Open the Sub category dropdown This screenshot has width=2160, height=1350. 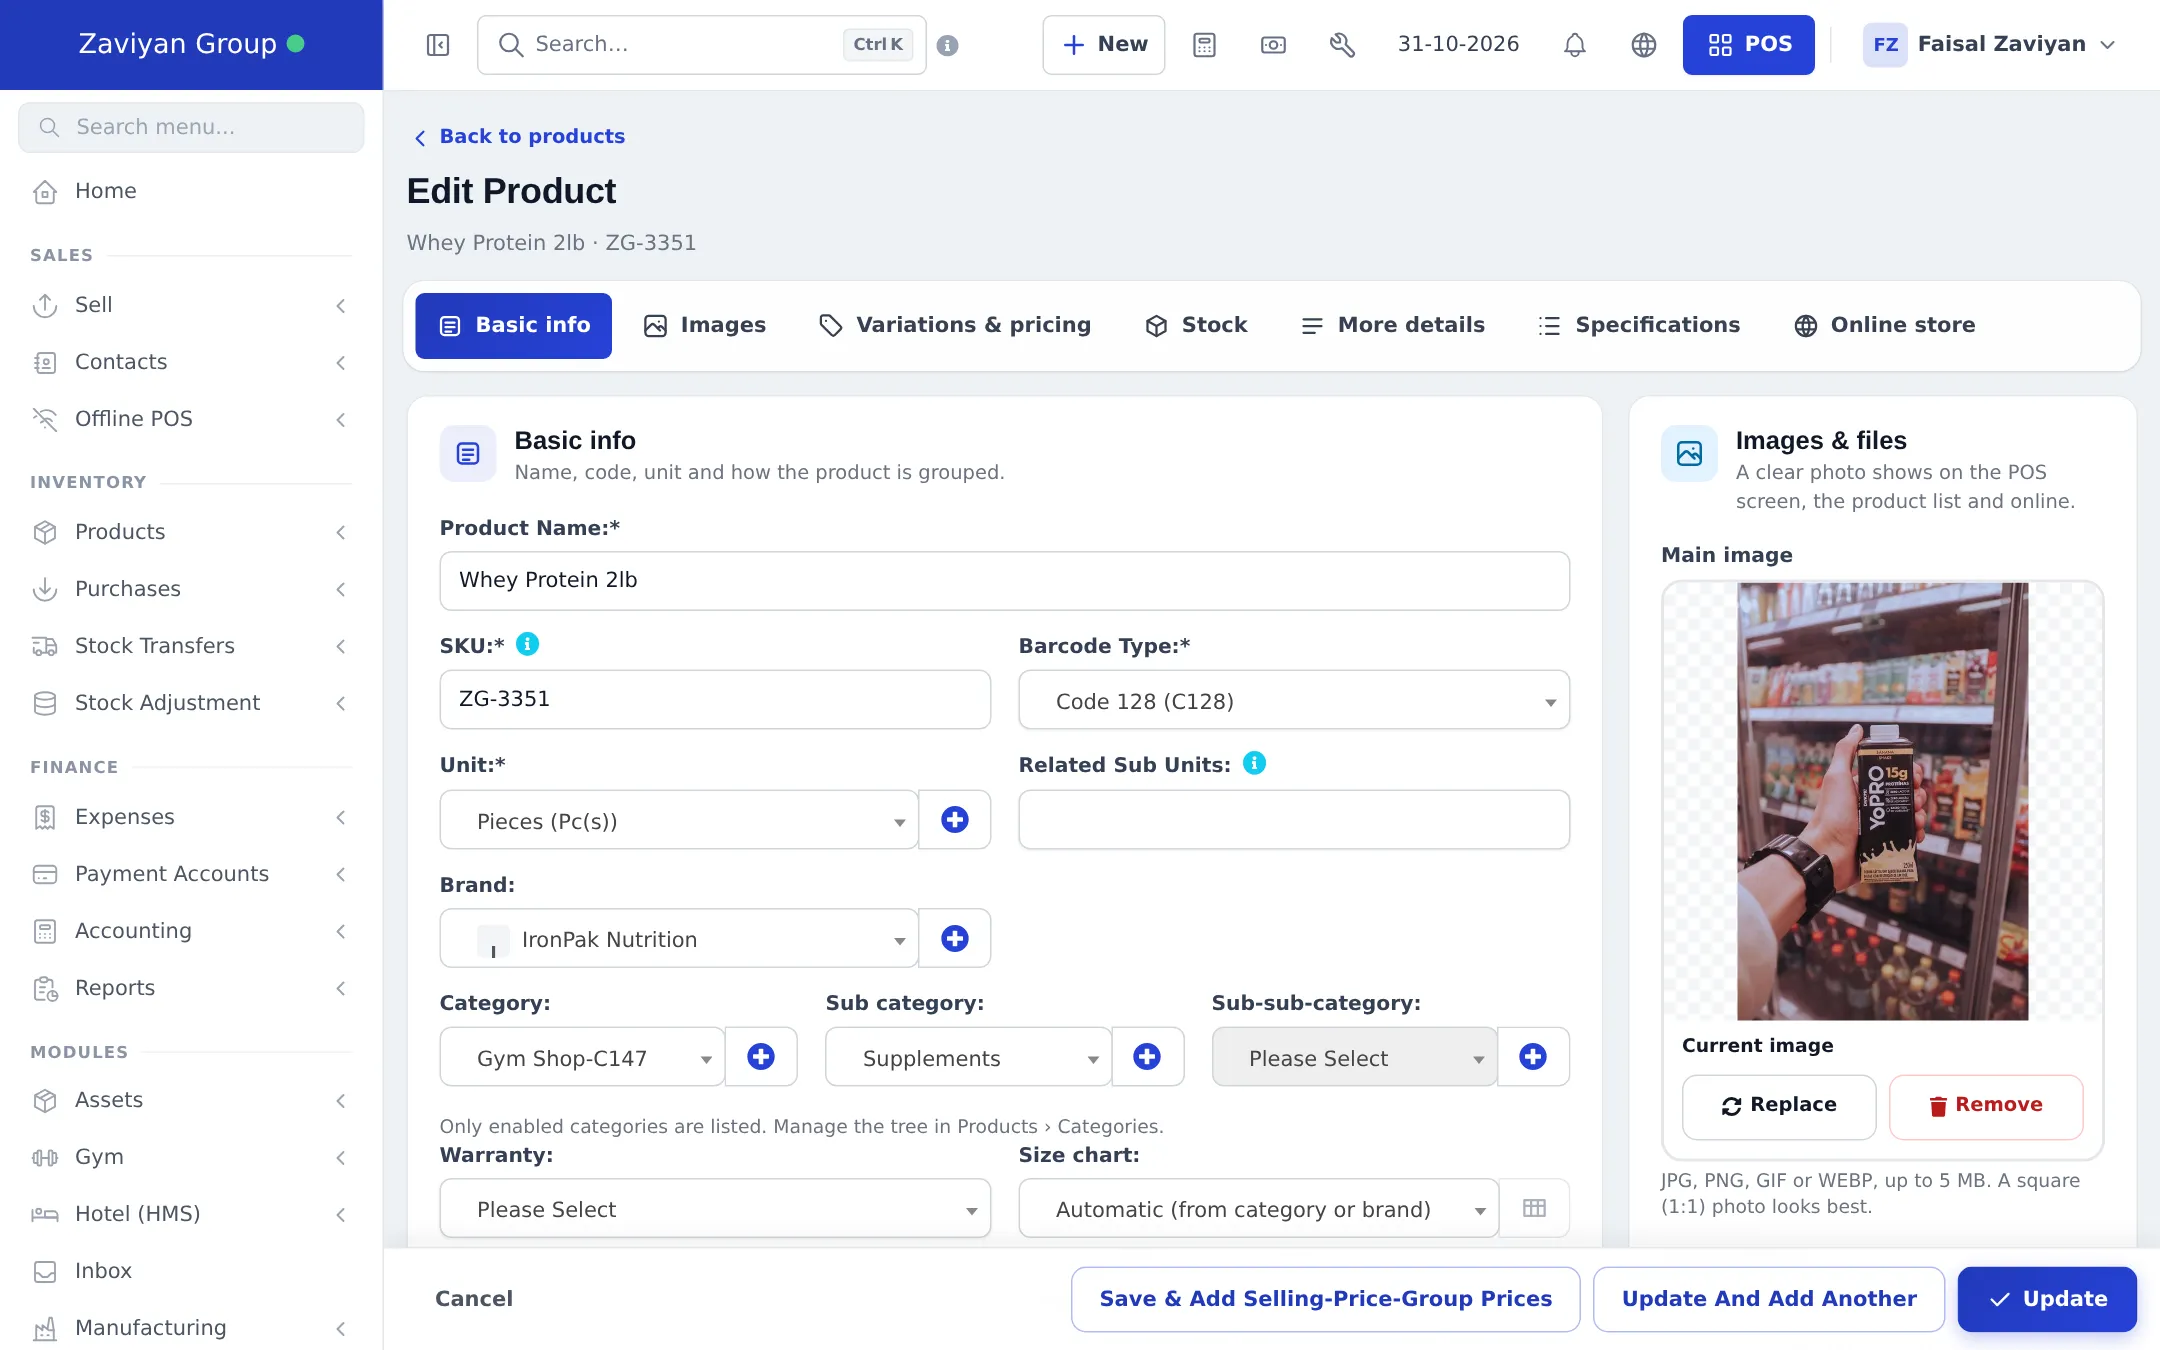click(968, 1057)
